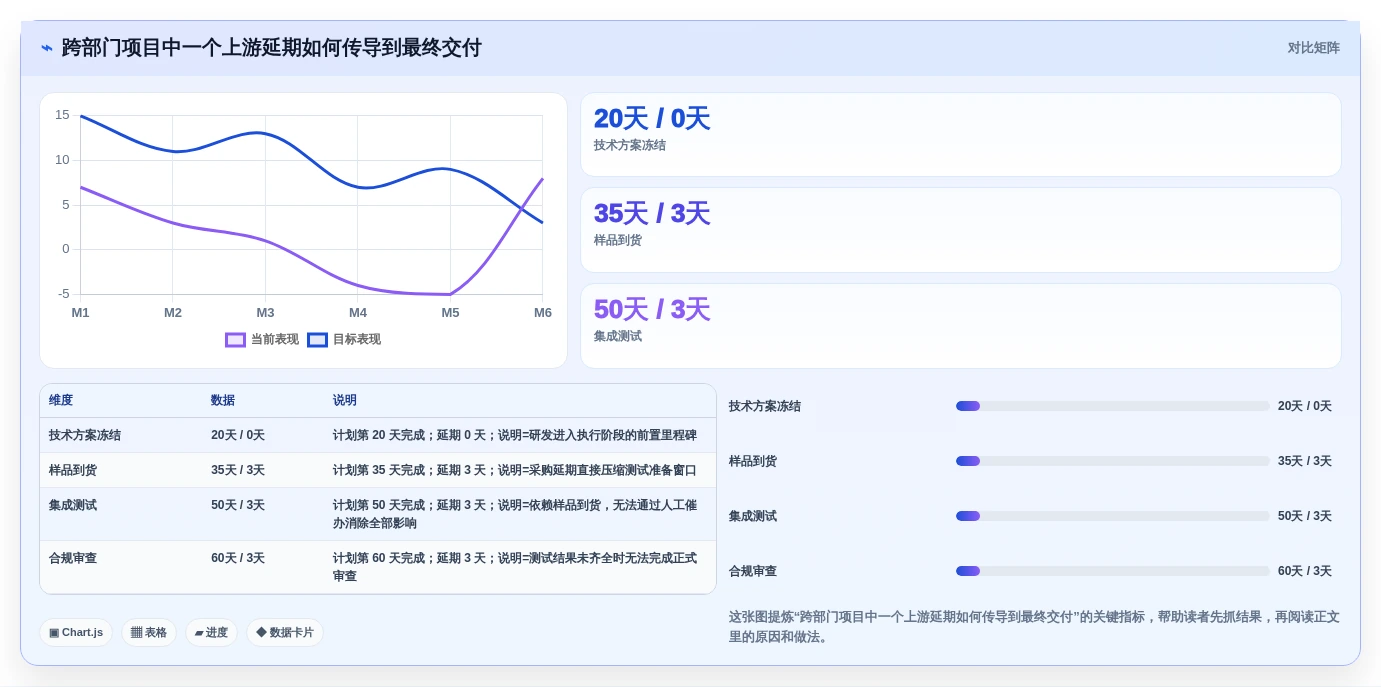Toggle 目标表现 legend swatch in chart
Screen dimensions: 1381x687
tap(317, 340)
